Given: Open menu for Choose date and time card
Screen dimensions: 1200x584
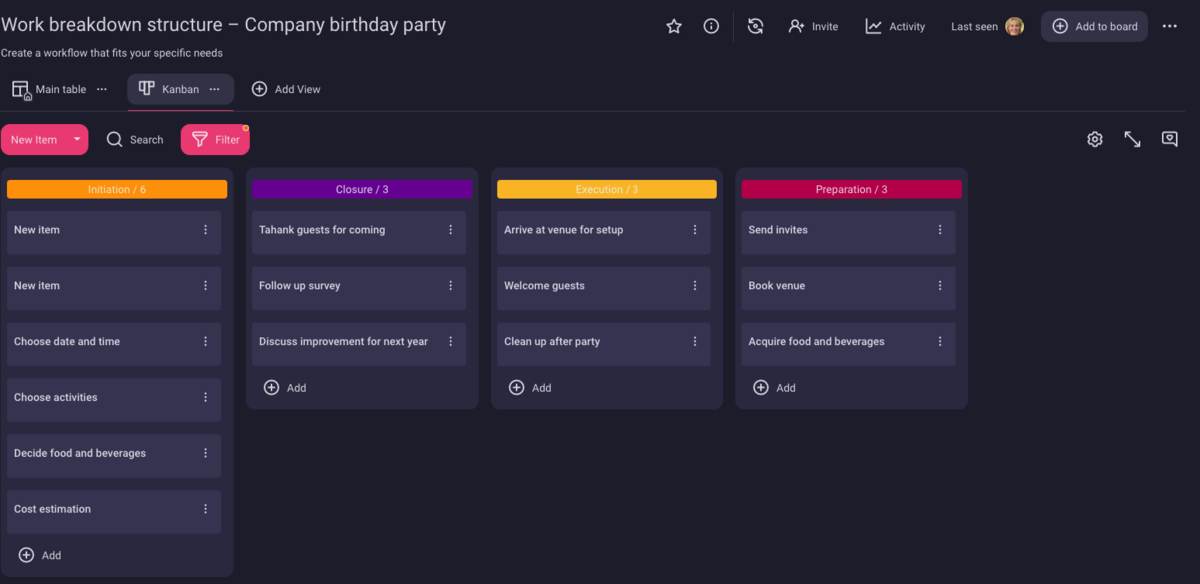Looking at the screenshot, I should click(206, 342).
